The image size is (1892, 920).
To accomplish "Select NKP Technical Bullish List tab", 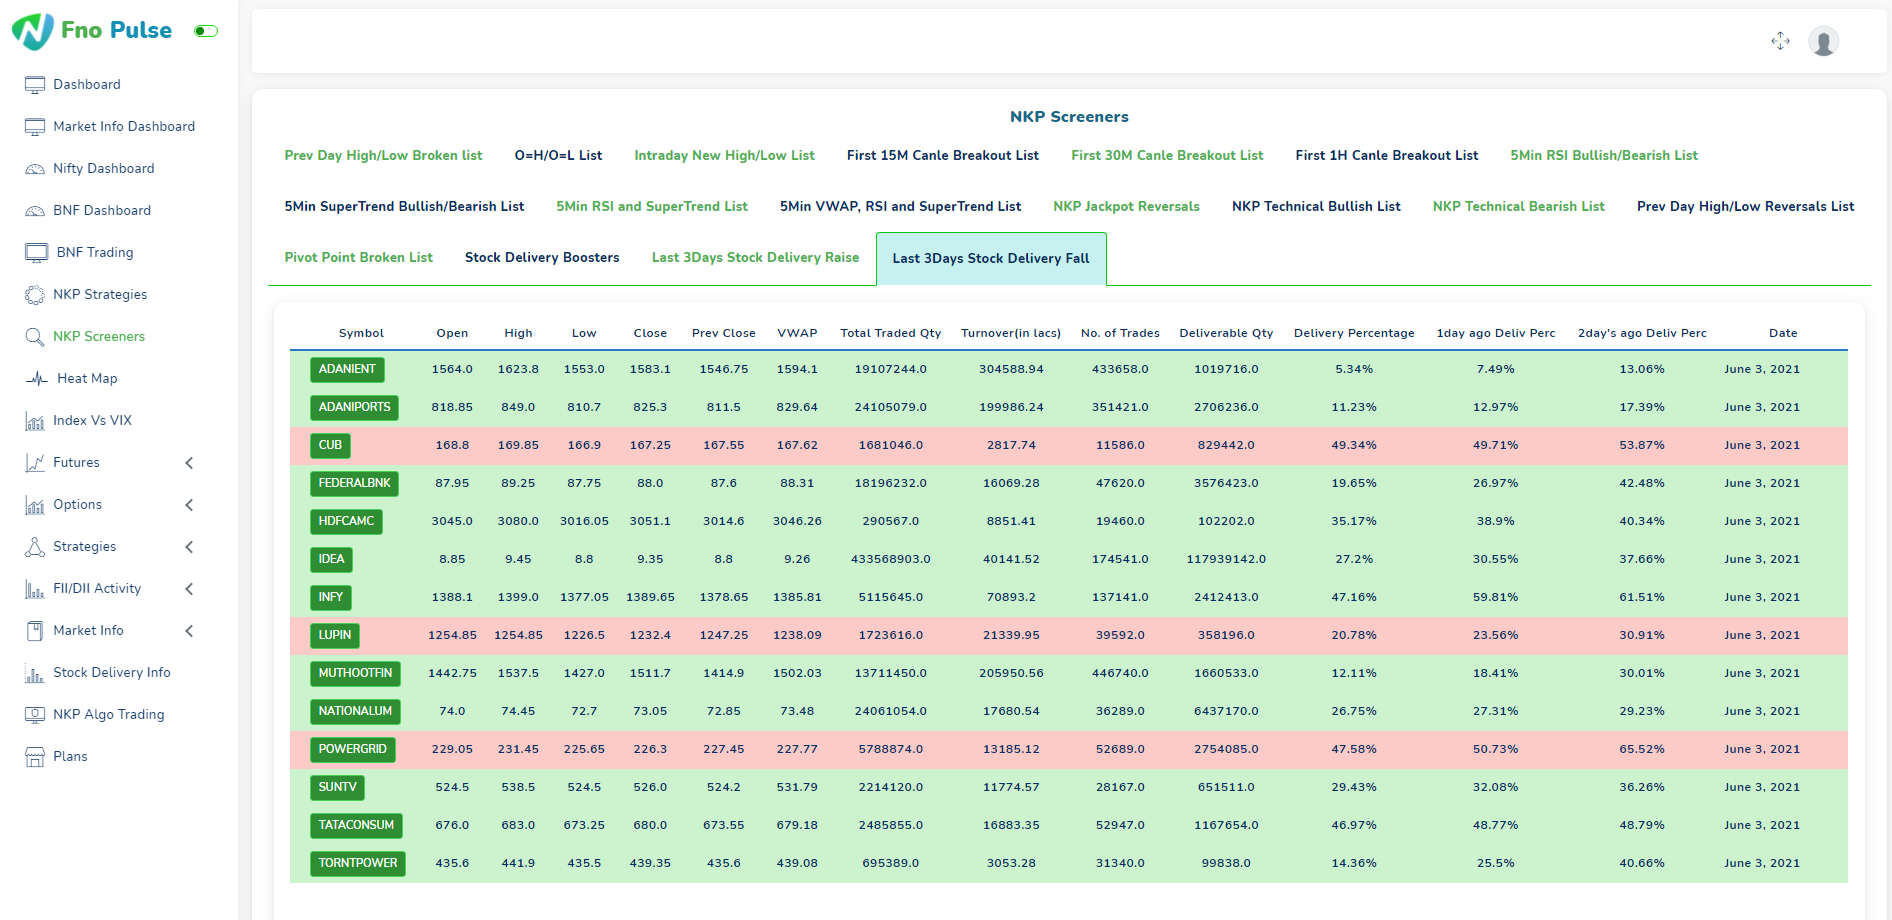I will click(1316, 207).
